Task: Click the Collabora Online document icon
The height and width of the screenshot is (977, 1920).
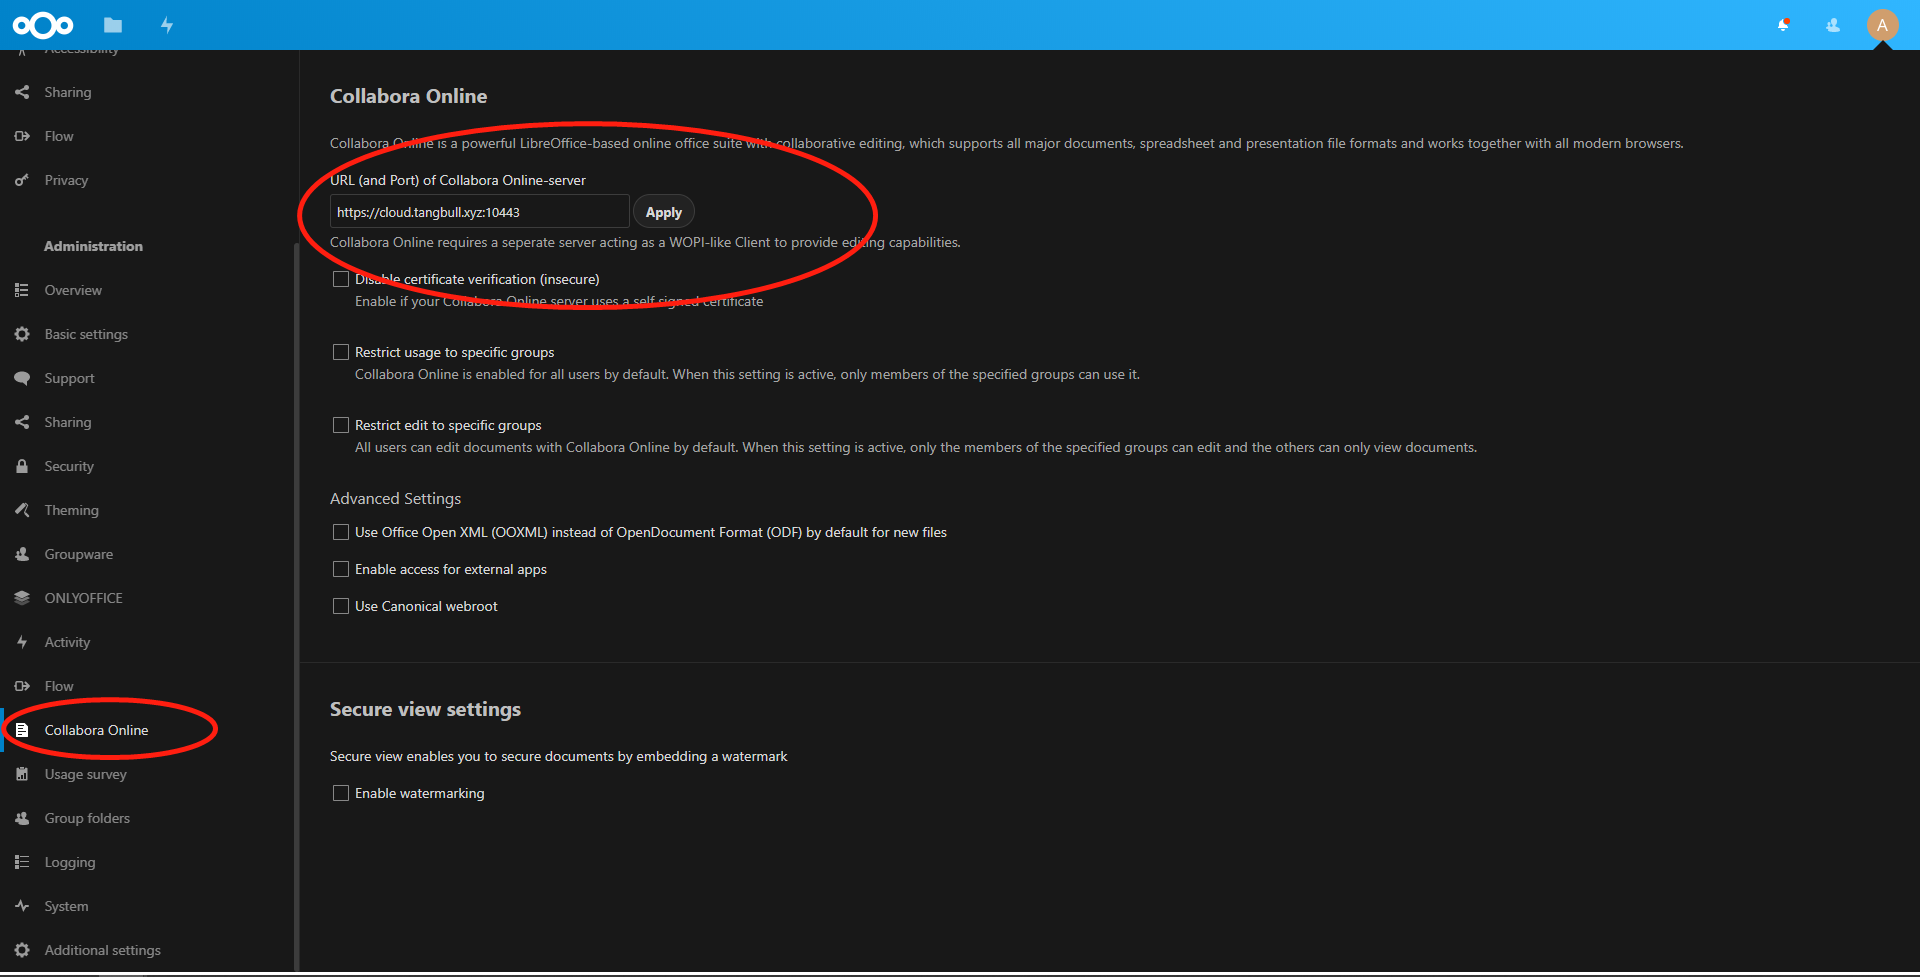Action: (x=22, y=730)
